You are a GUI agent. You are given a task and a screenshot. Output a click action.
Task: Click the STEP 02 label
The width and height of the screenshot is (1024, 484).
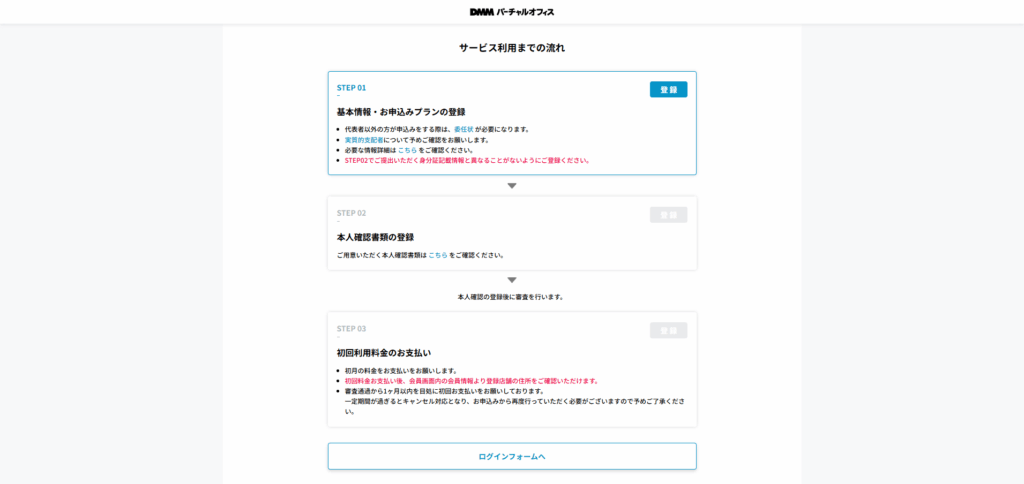coord(351,213)
